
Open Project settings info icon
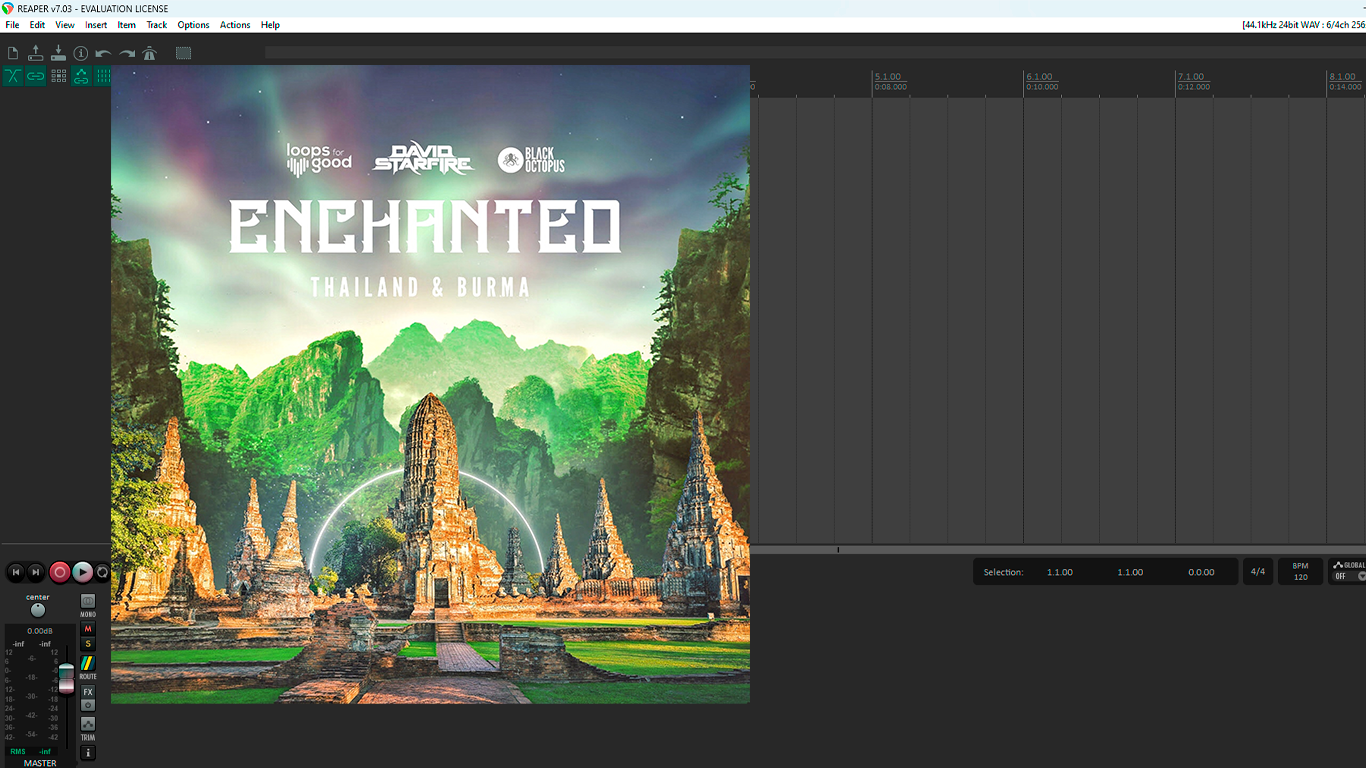point(81,54)
